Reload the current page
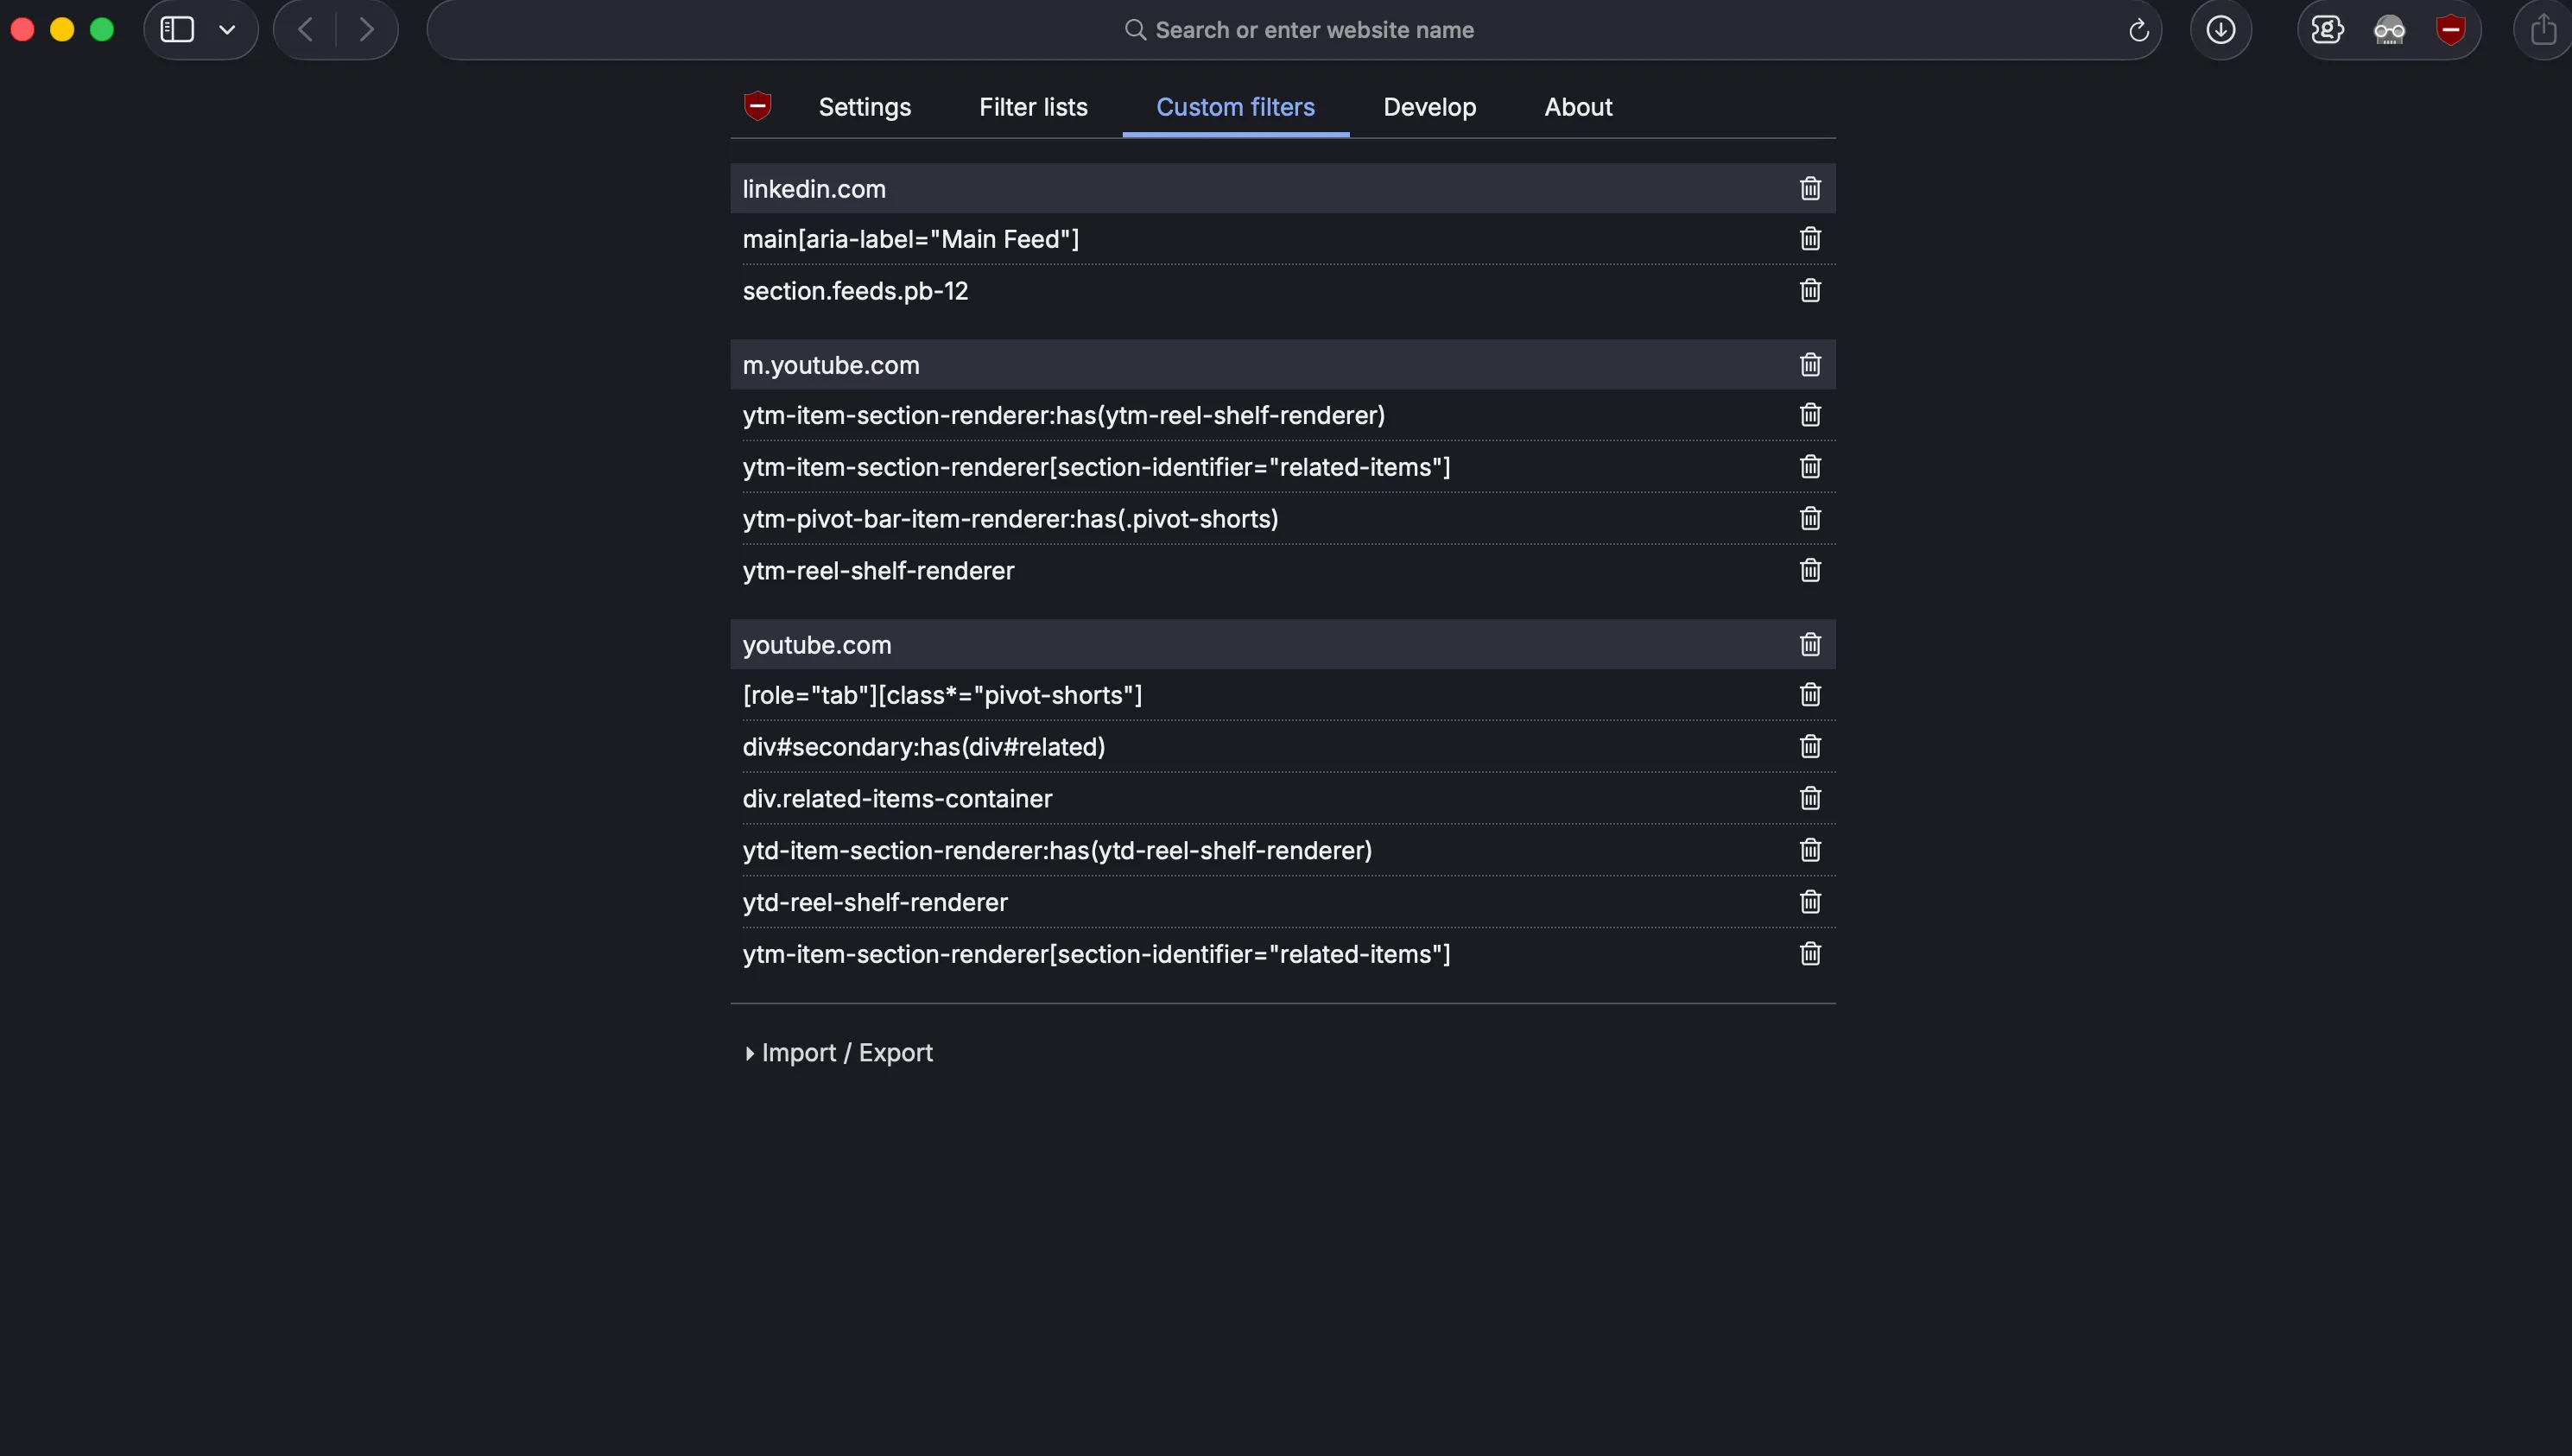Screen dimensions: 2572x1456 click(x=2140, y=29)
